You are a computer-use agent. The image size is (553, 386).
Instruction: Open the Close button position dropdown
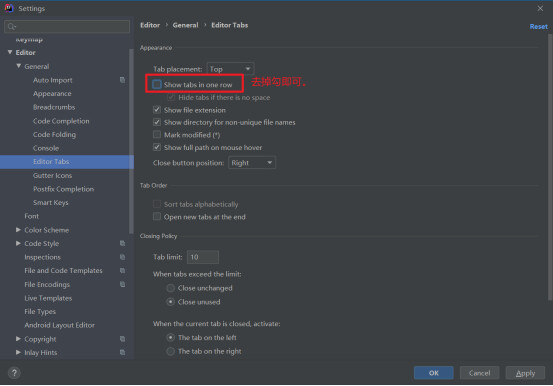click(x=252, y=163)
